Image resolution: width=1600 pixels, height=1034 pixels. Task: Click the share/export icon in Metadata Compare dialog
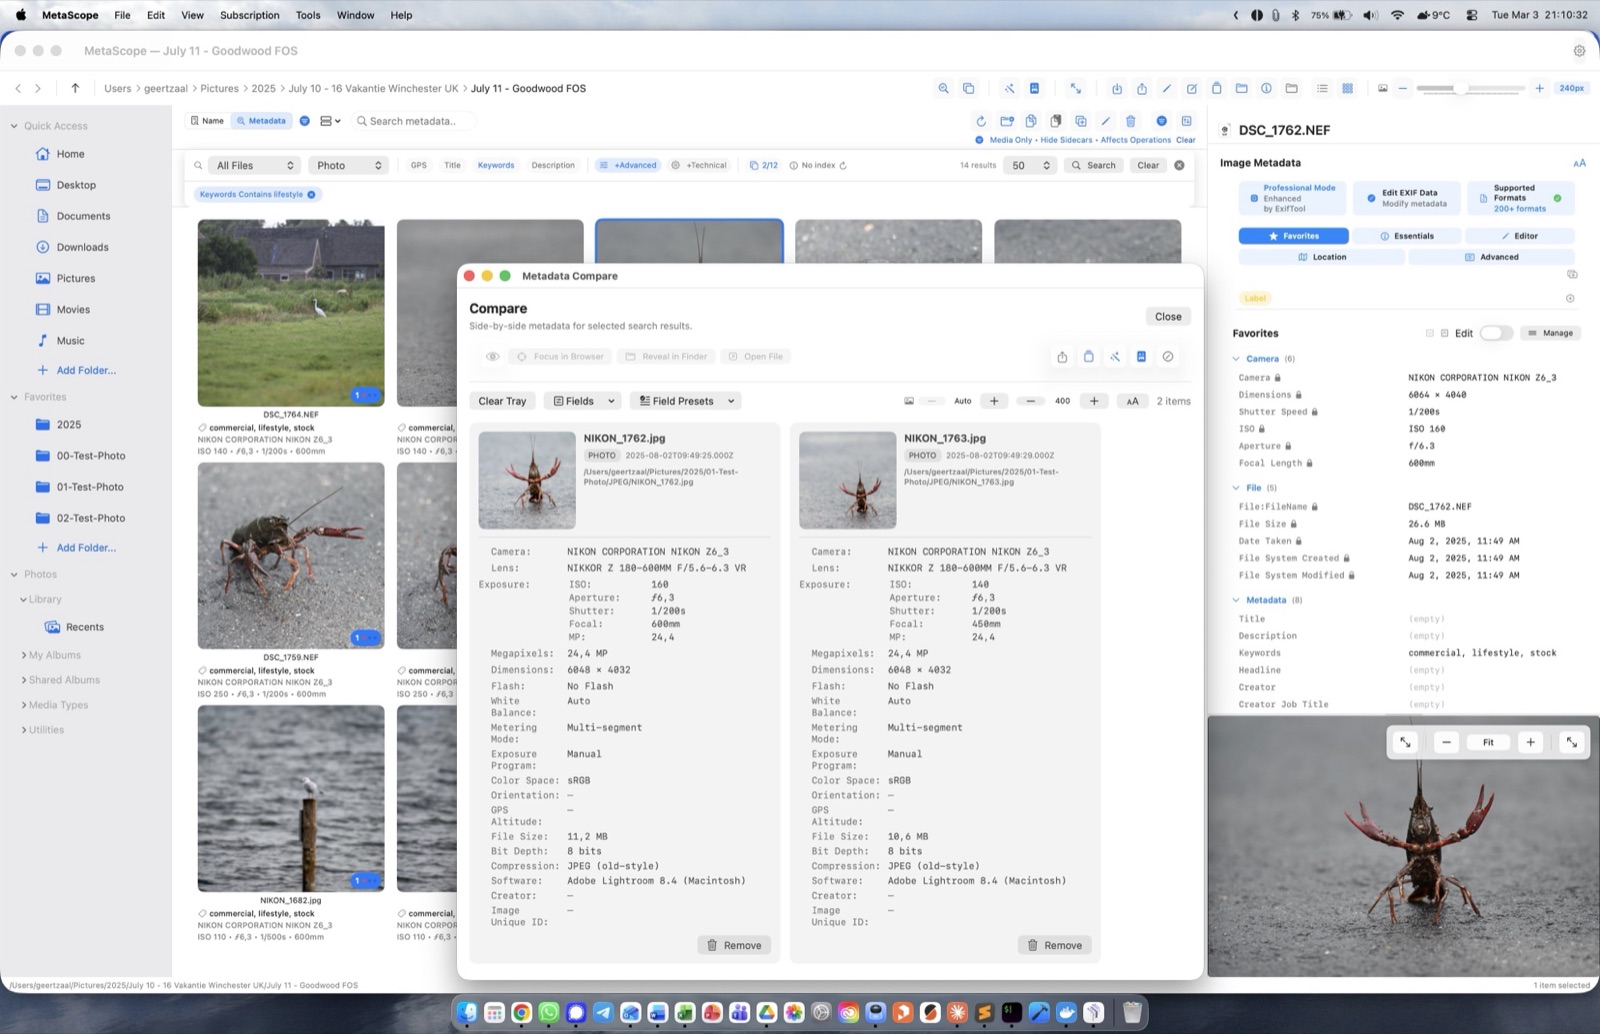click(x=1062, y=356)
